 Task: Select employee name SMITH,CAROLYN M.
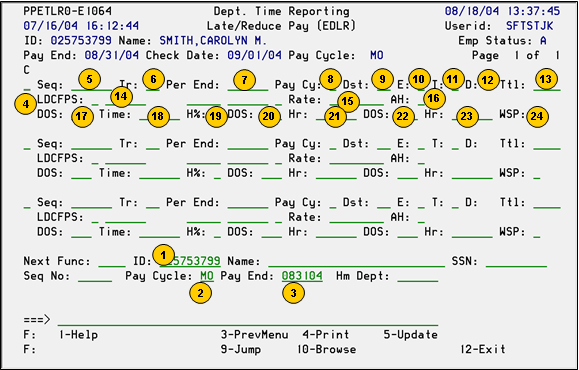click(x=213, y=40)
